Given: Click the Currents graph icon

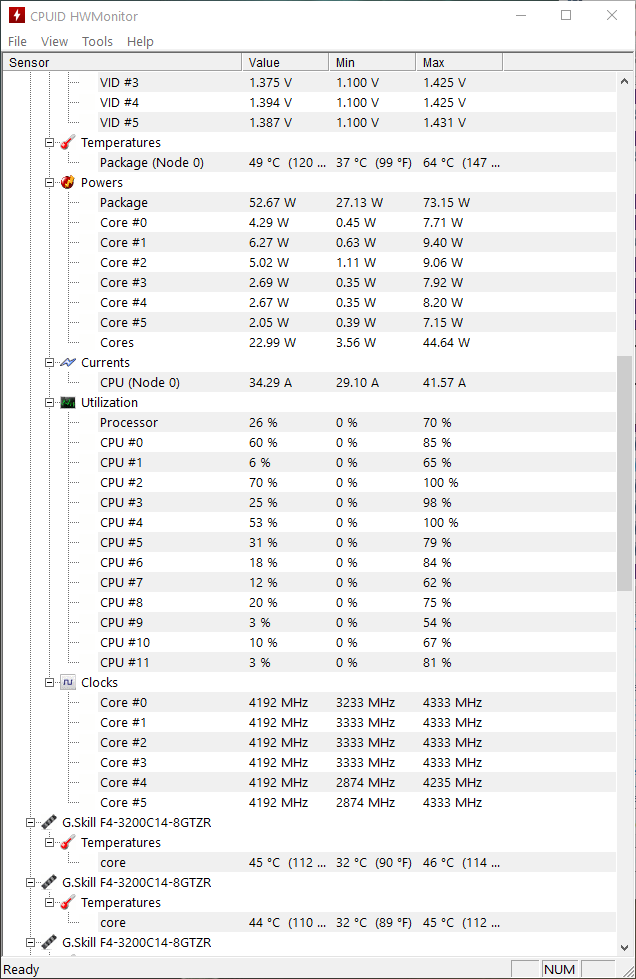Looking at the screenshot, I should pyautogui.click(x=67, y=362).
